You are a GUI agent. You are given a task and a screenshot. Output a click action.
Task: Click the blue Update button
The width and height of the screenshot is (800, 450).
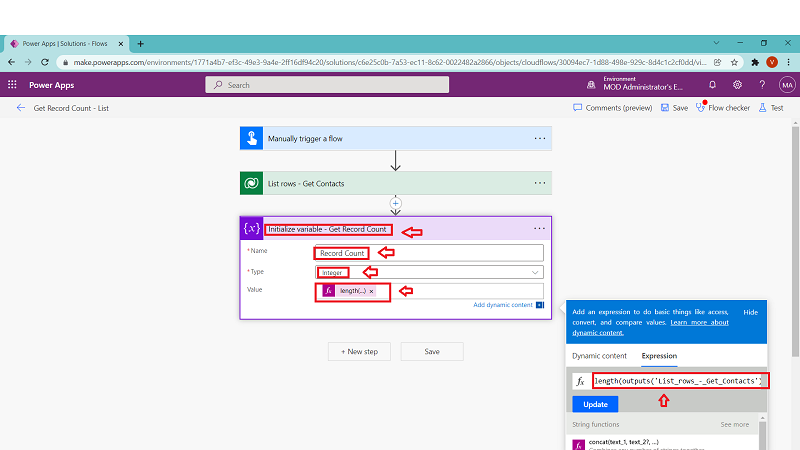[595, 404]
